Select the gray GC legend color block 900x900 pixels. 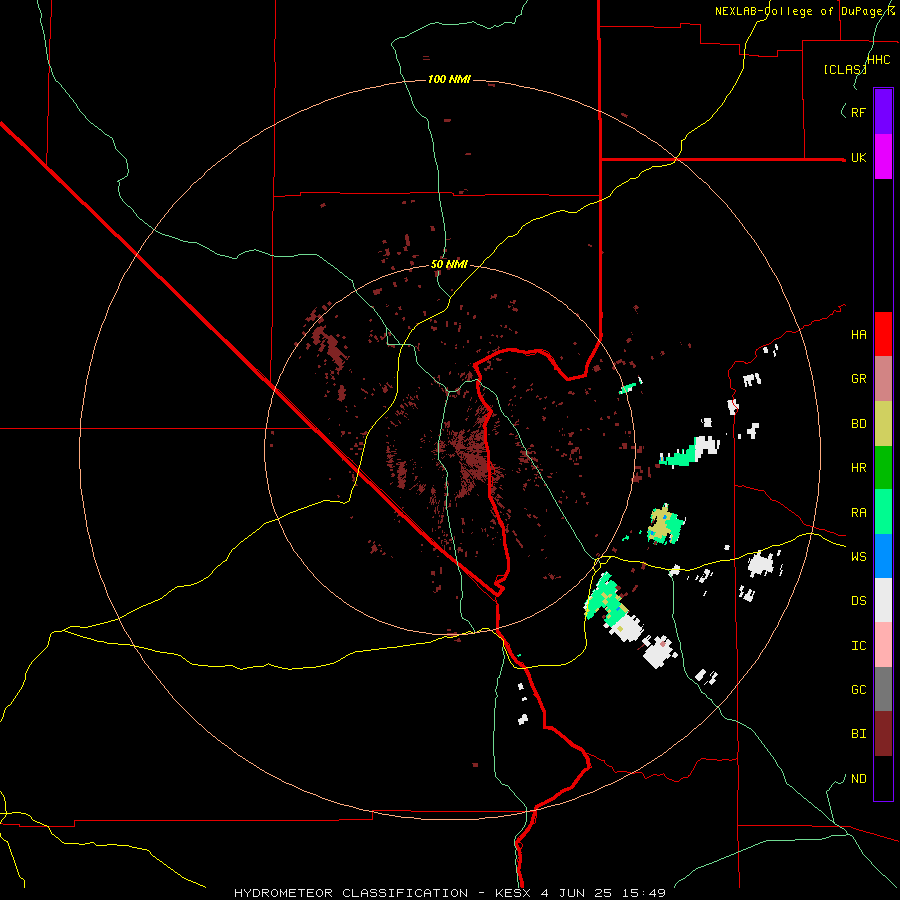pyautogui.click(x=883, y=689)
